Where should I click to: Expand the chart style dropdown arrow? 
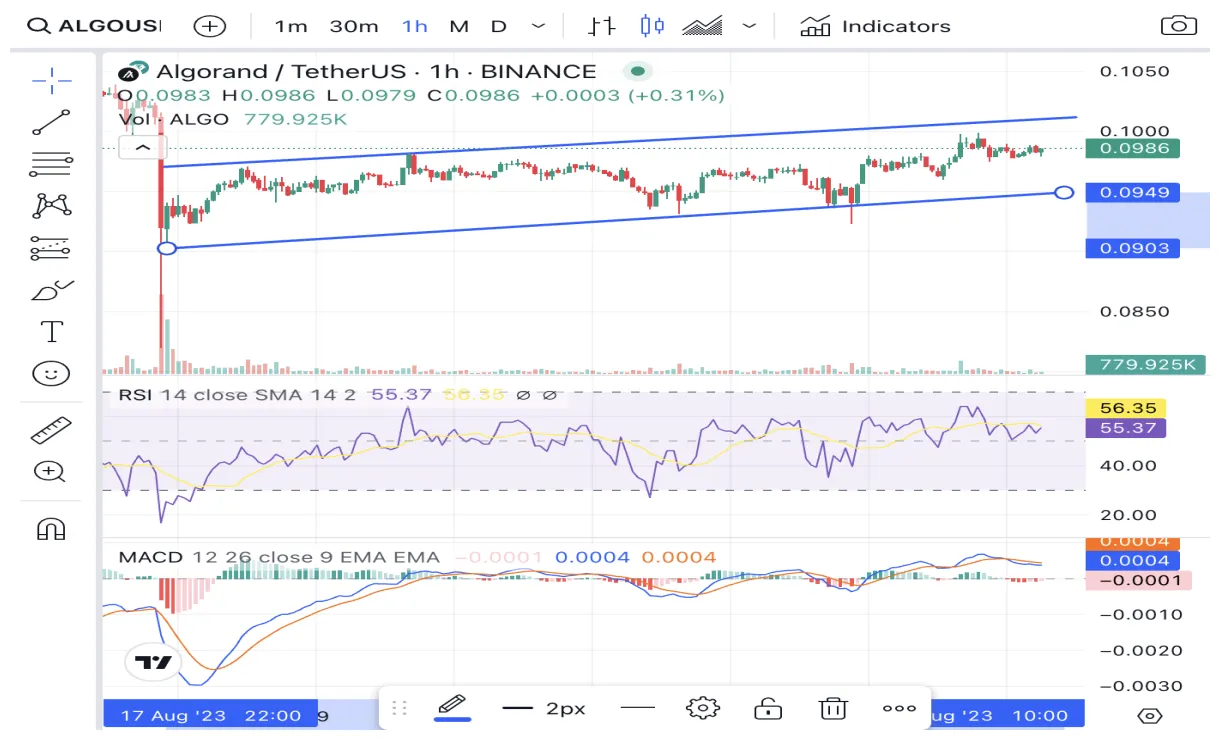[749, 26]
